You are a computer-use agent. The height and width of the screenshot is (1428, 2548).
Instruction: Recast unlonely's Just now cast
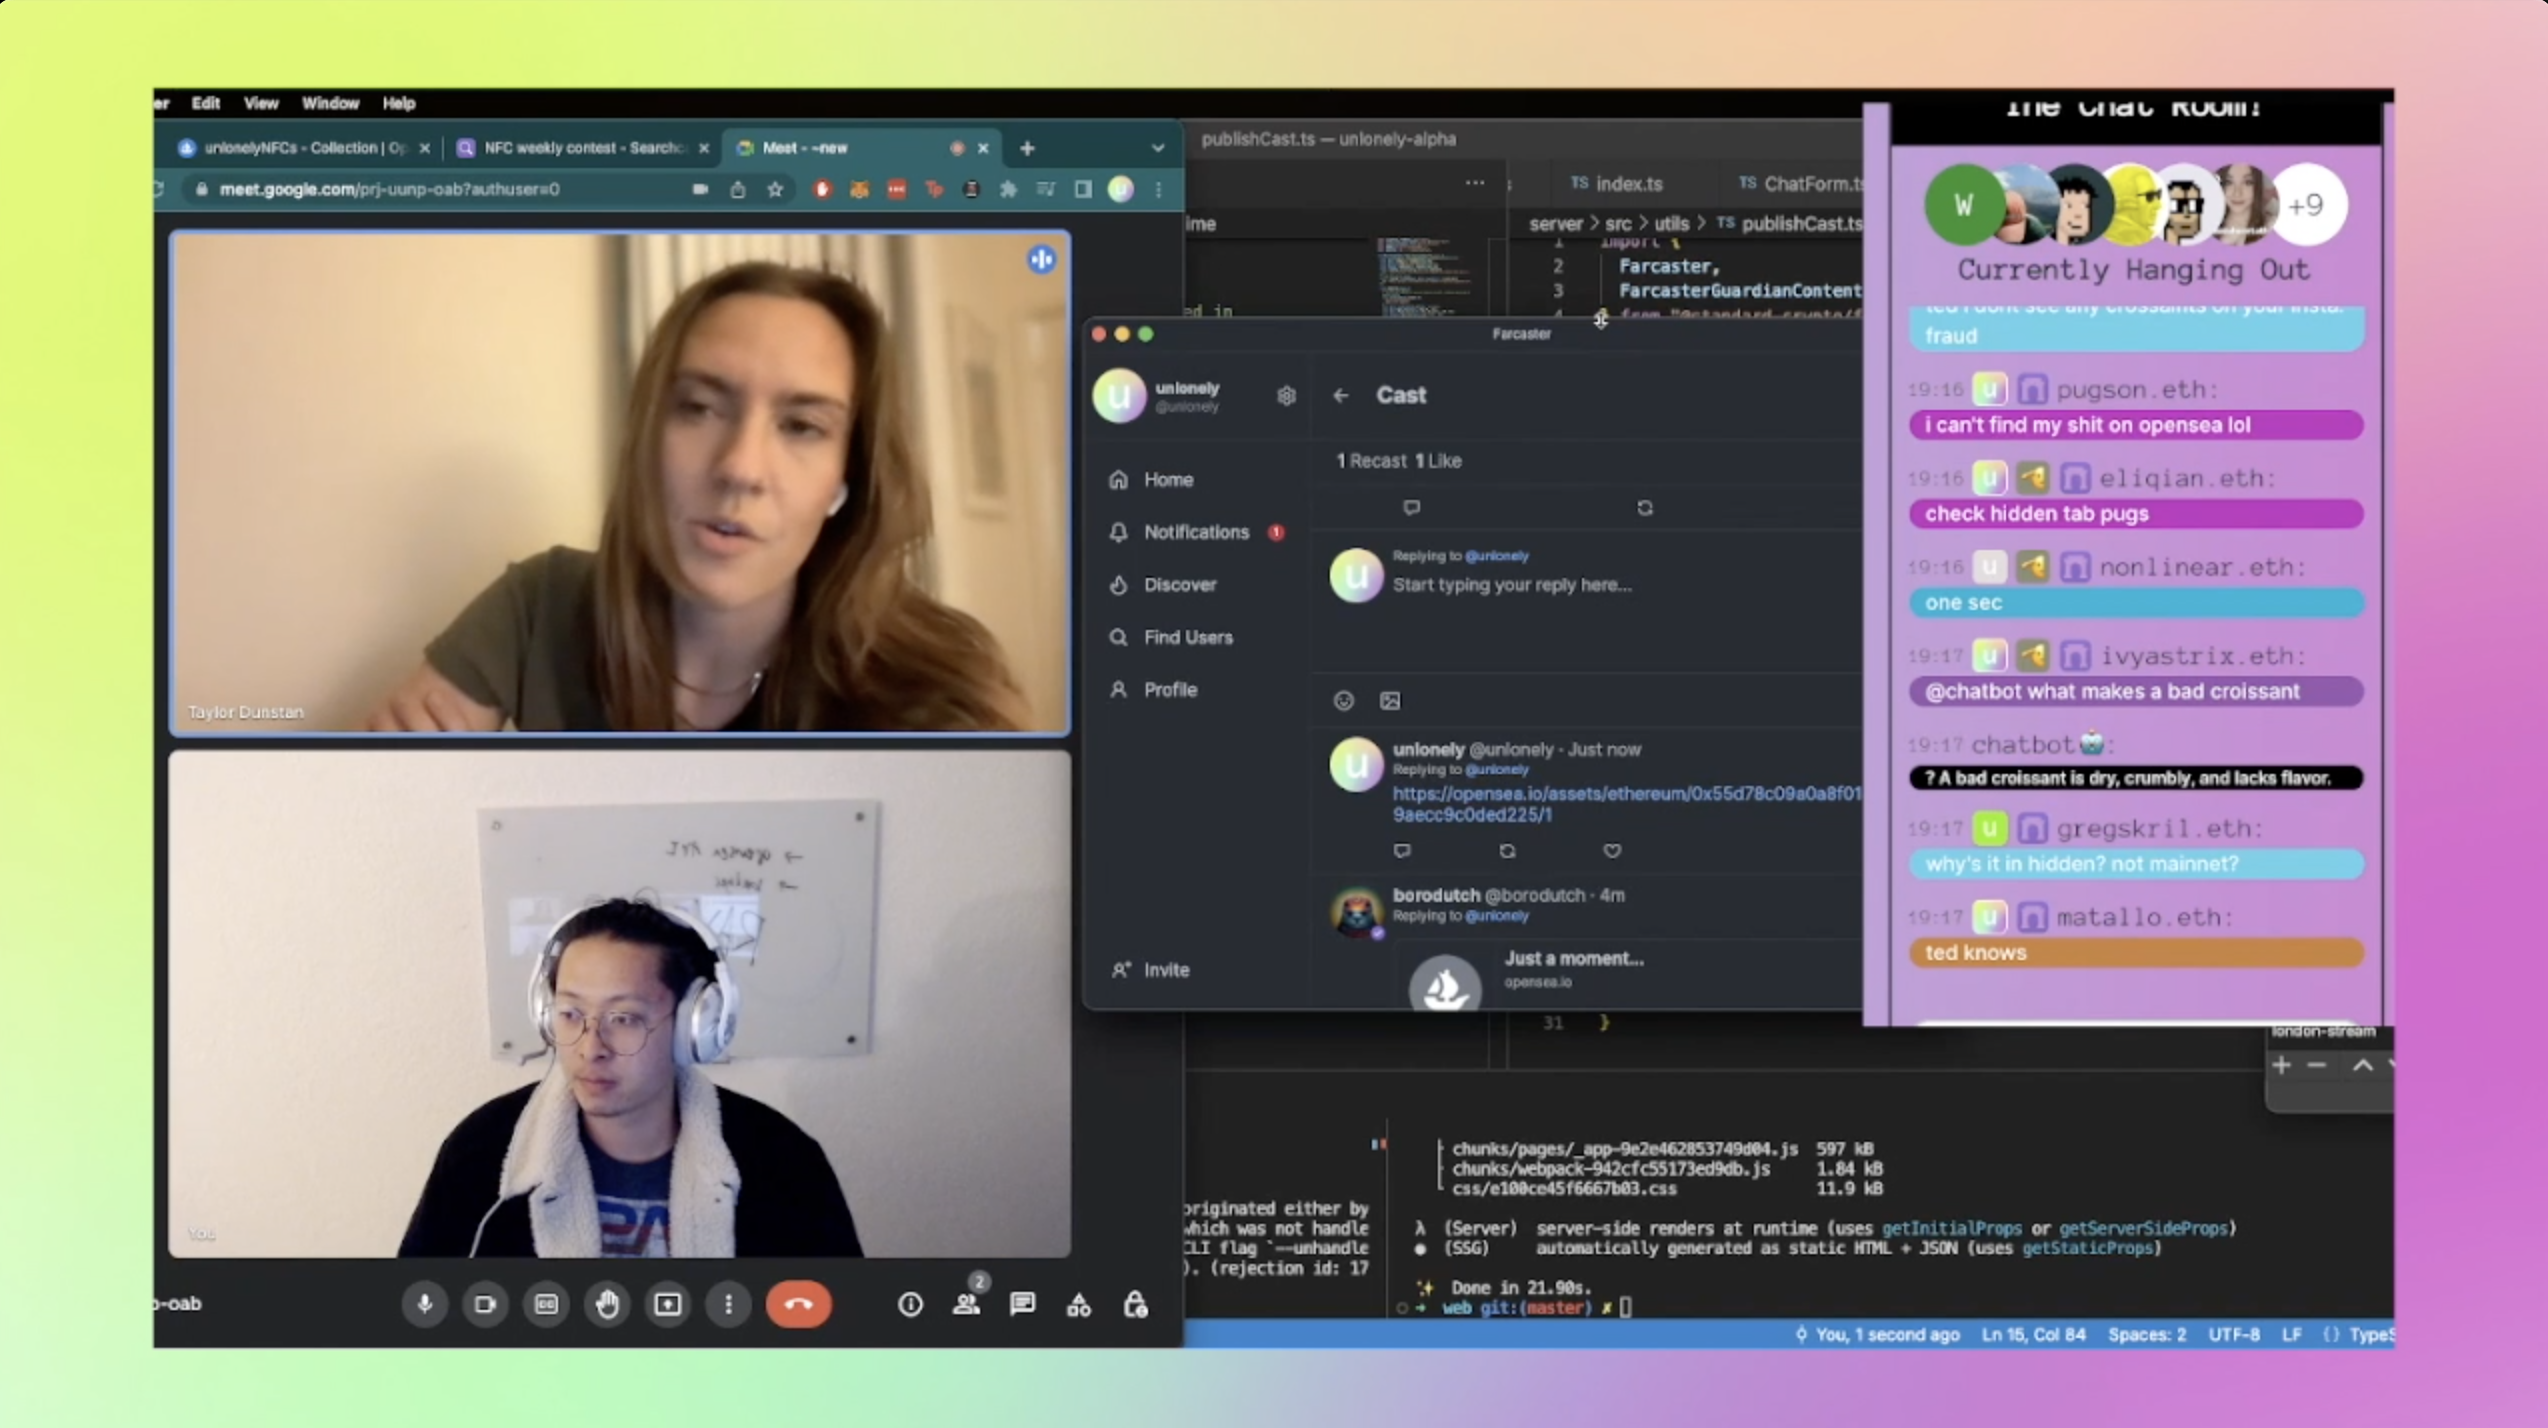pyautogui.click(x=1507, y=851)
